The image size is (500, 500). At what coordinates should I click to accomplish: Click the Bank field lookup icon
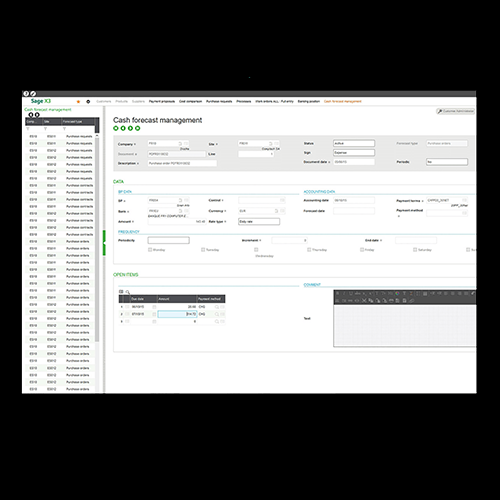[180, 211]
